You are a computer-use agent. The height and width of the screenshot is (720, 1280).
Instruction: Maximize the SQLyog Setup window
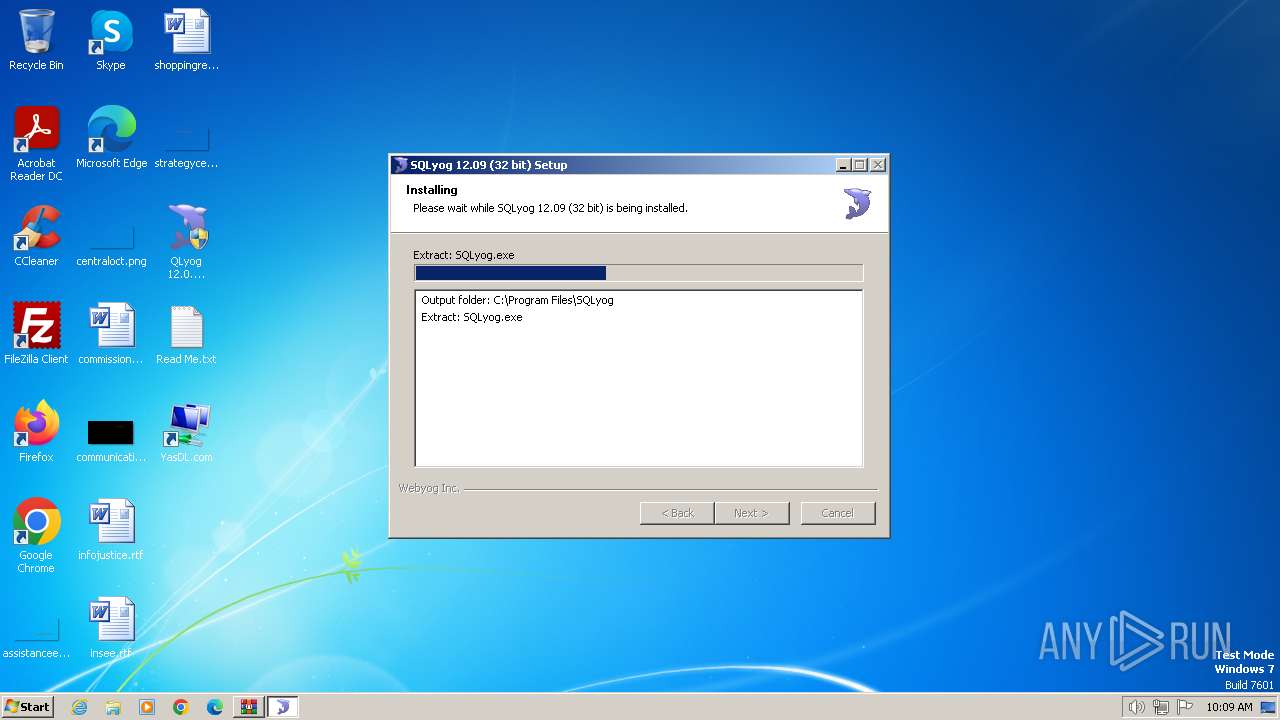[860, 165]
